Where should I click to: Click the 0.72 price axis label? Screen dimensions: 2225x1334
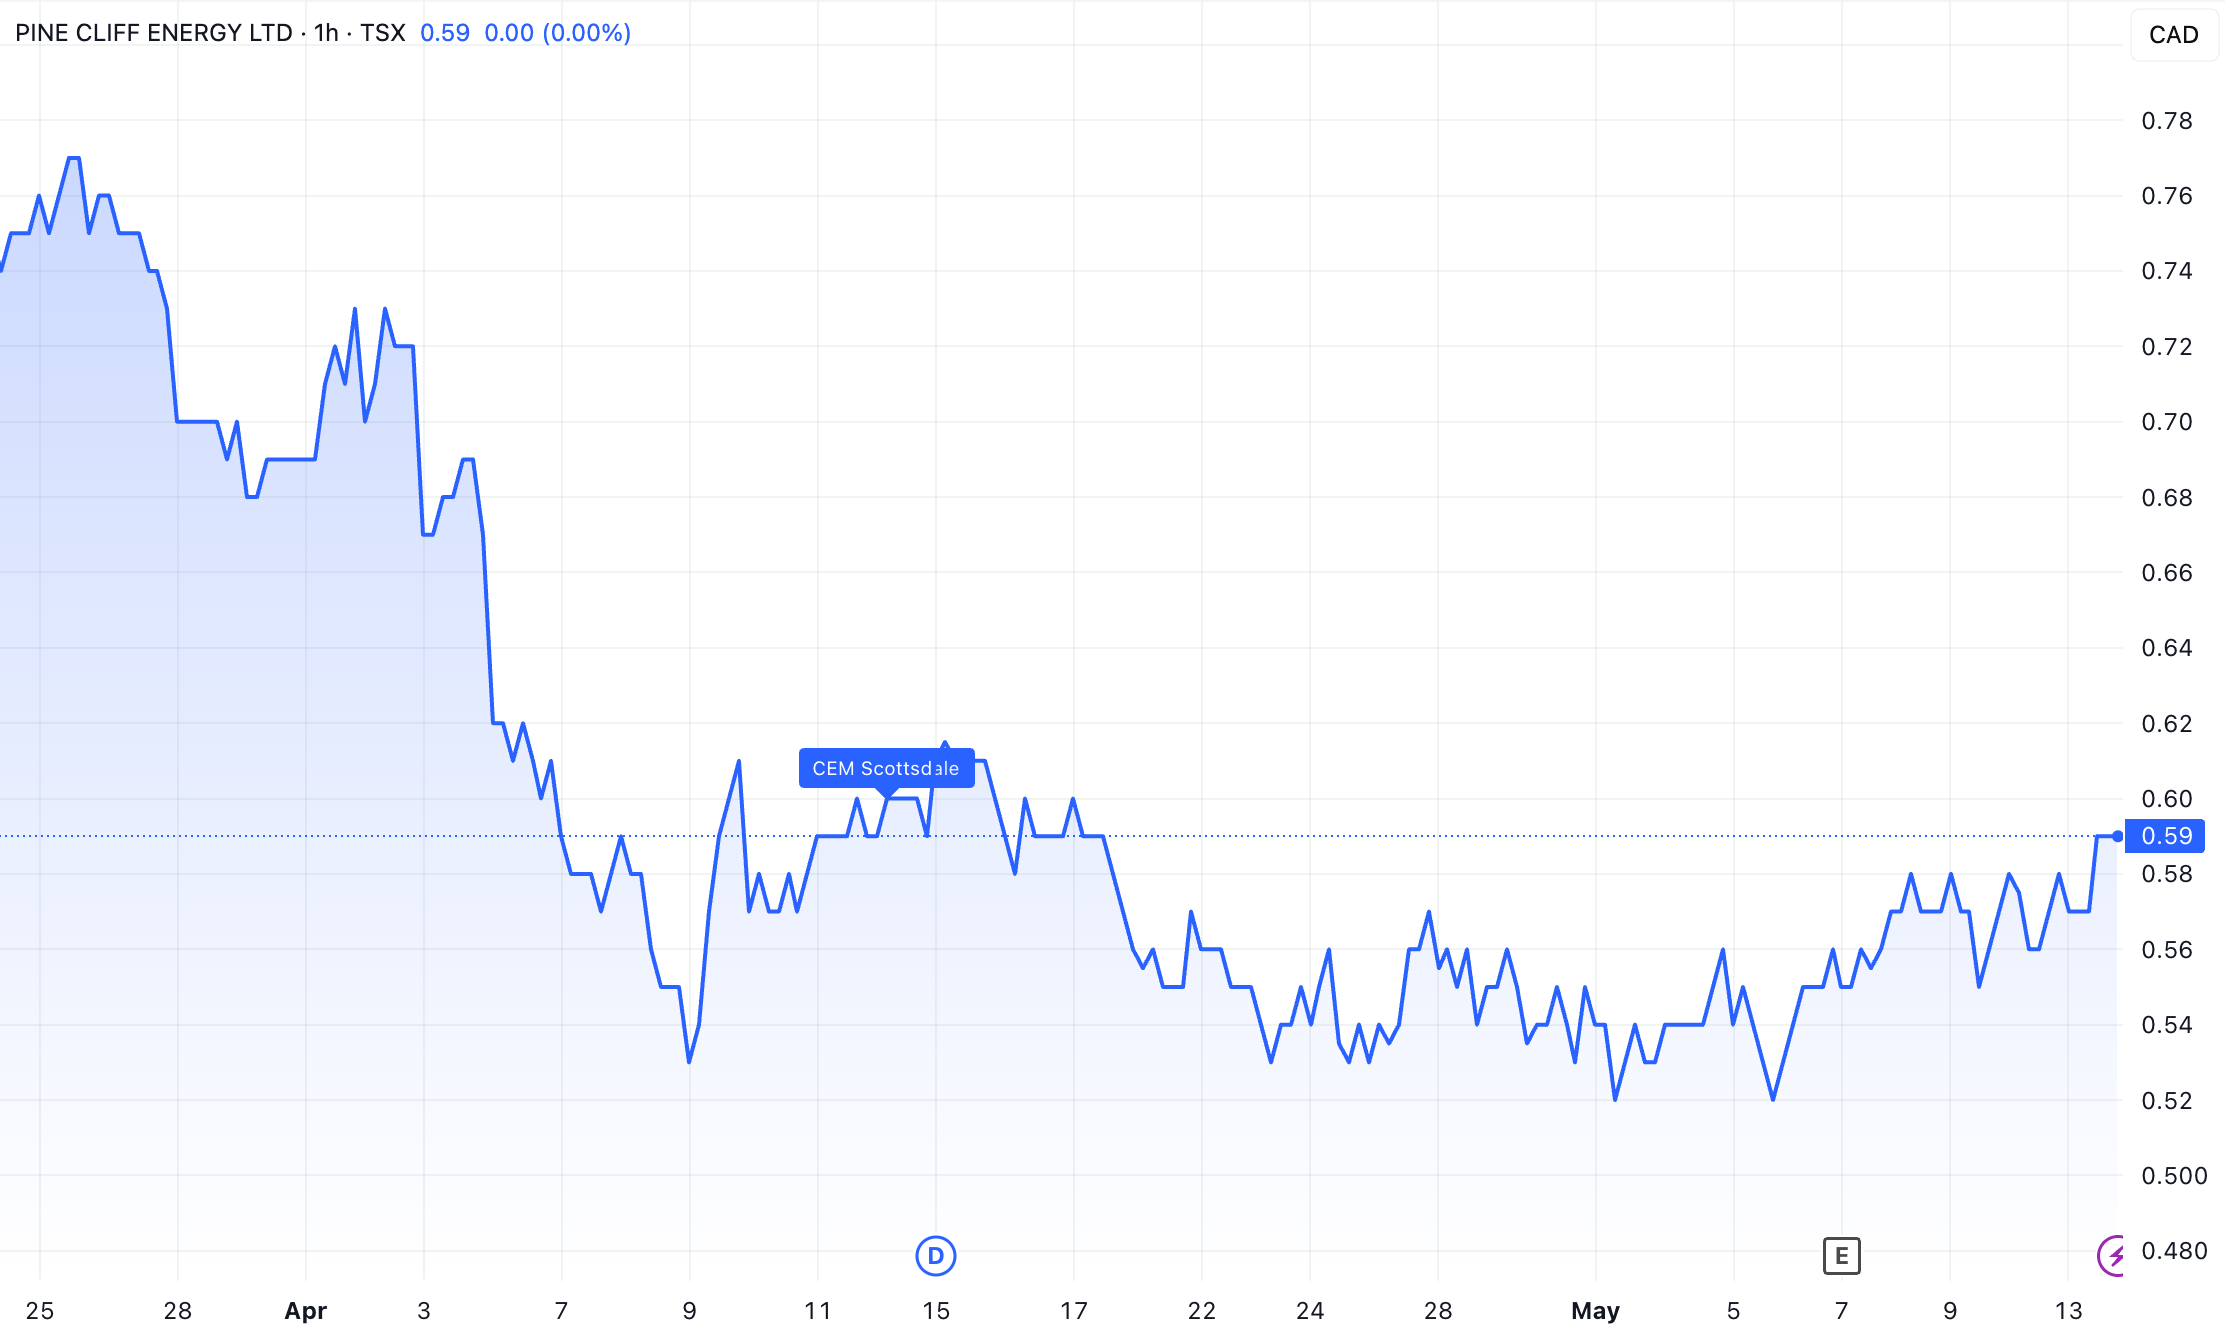pyautogui.click(x=2166, y=347)
